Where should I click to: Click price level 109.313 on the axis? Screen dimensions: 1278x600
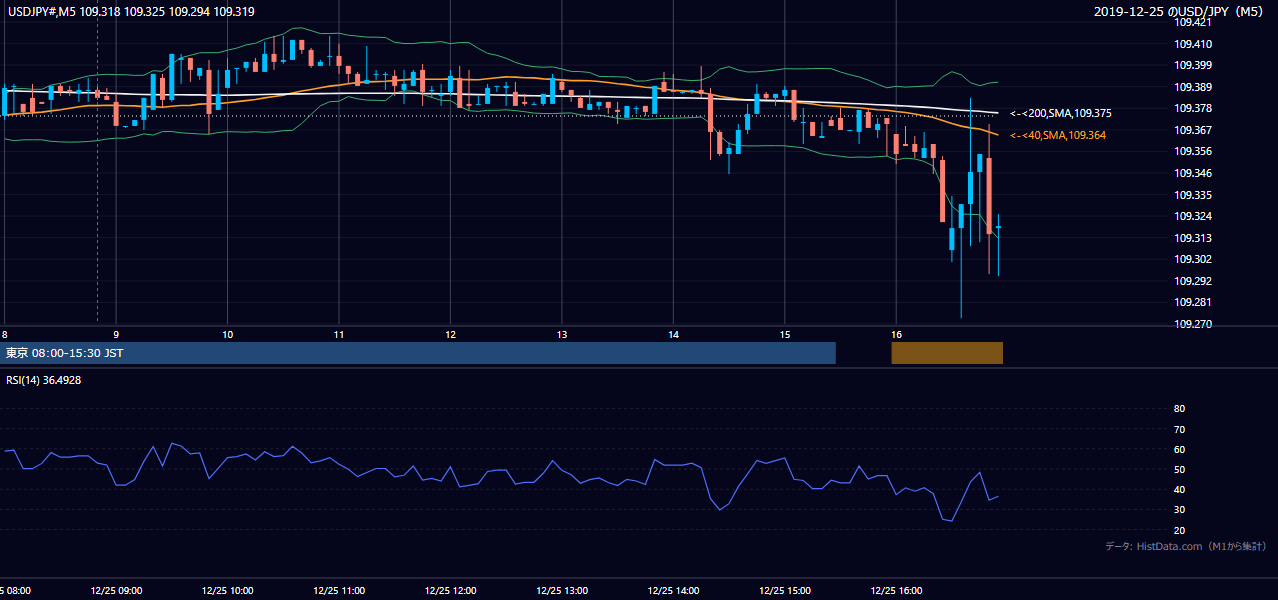pos(1193,238)
